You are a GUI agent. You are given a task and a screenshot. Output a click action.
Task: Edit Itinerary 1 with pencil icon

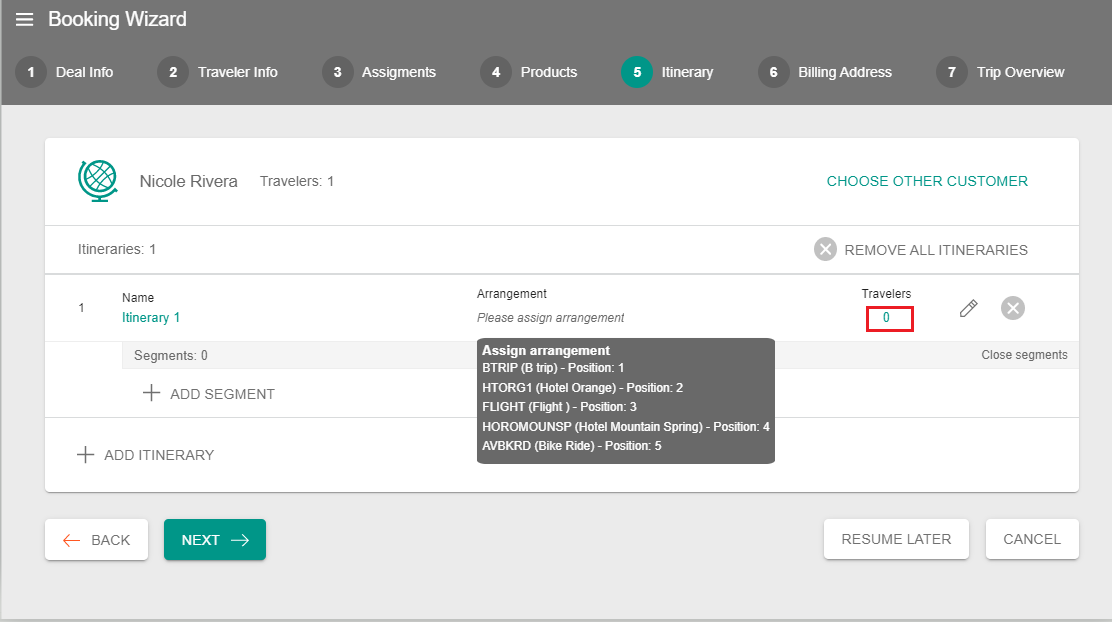point(968,308)
